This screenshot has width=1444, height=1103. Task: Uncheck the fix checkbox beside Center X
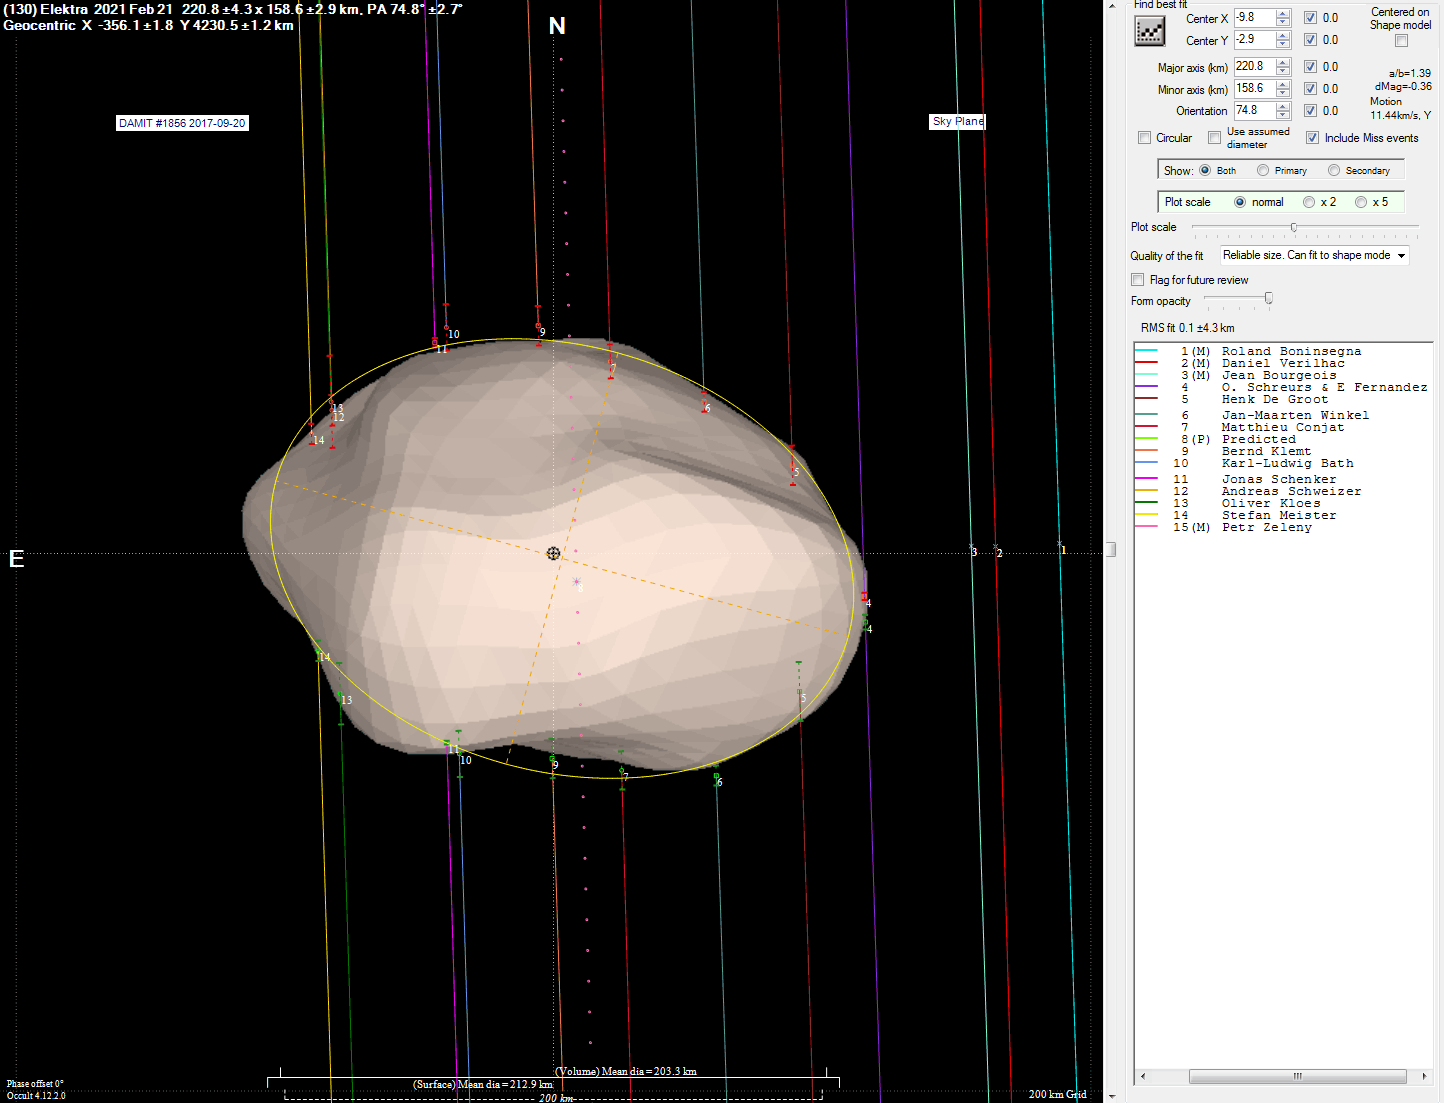1310,17
